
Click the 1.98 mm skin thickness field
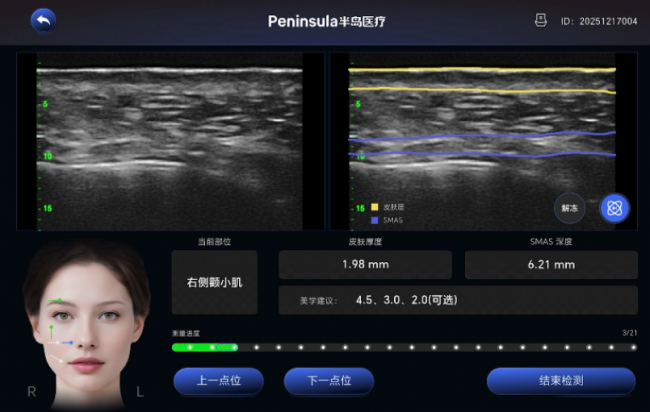(365, 264)
